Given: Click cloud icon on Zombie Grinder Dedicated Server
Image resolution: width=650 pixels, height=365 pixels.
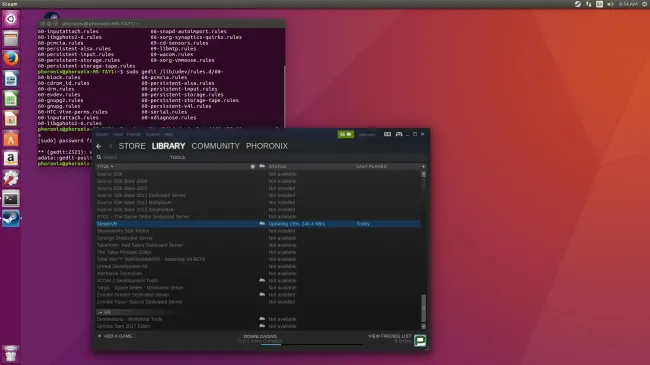Looking at the screenshot, I should click(262, 294).
